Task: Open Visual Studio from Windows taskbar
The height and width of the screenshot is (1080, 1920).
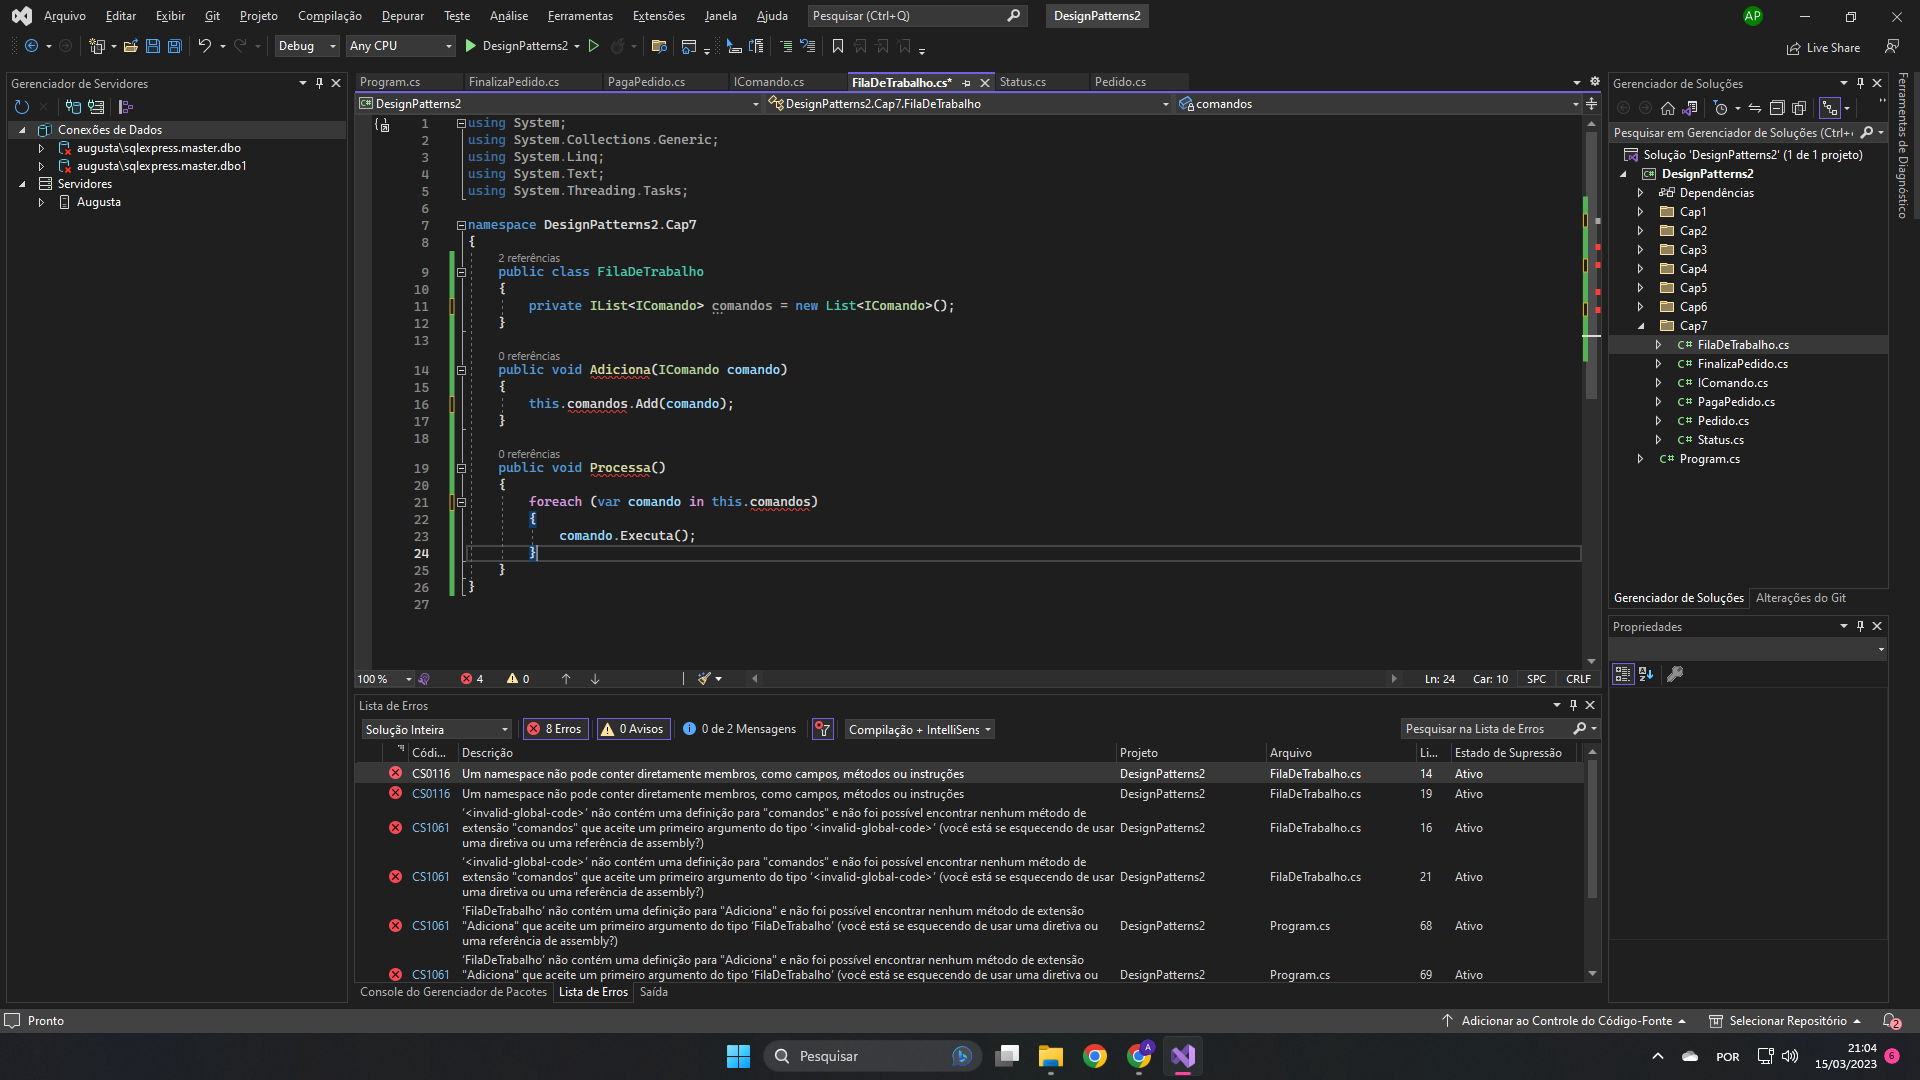Action: point(1183,1056)
